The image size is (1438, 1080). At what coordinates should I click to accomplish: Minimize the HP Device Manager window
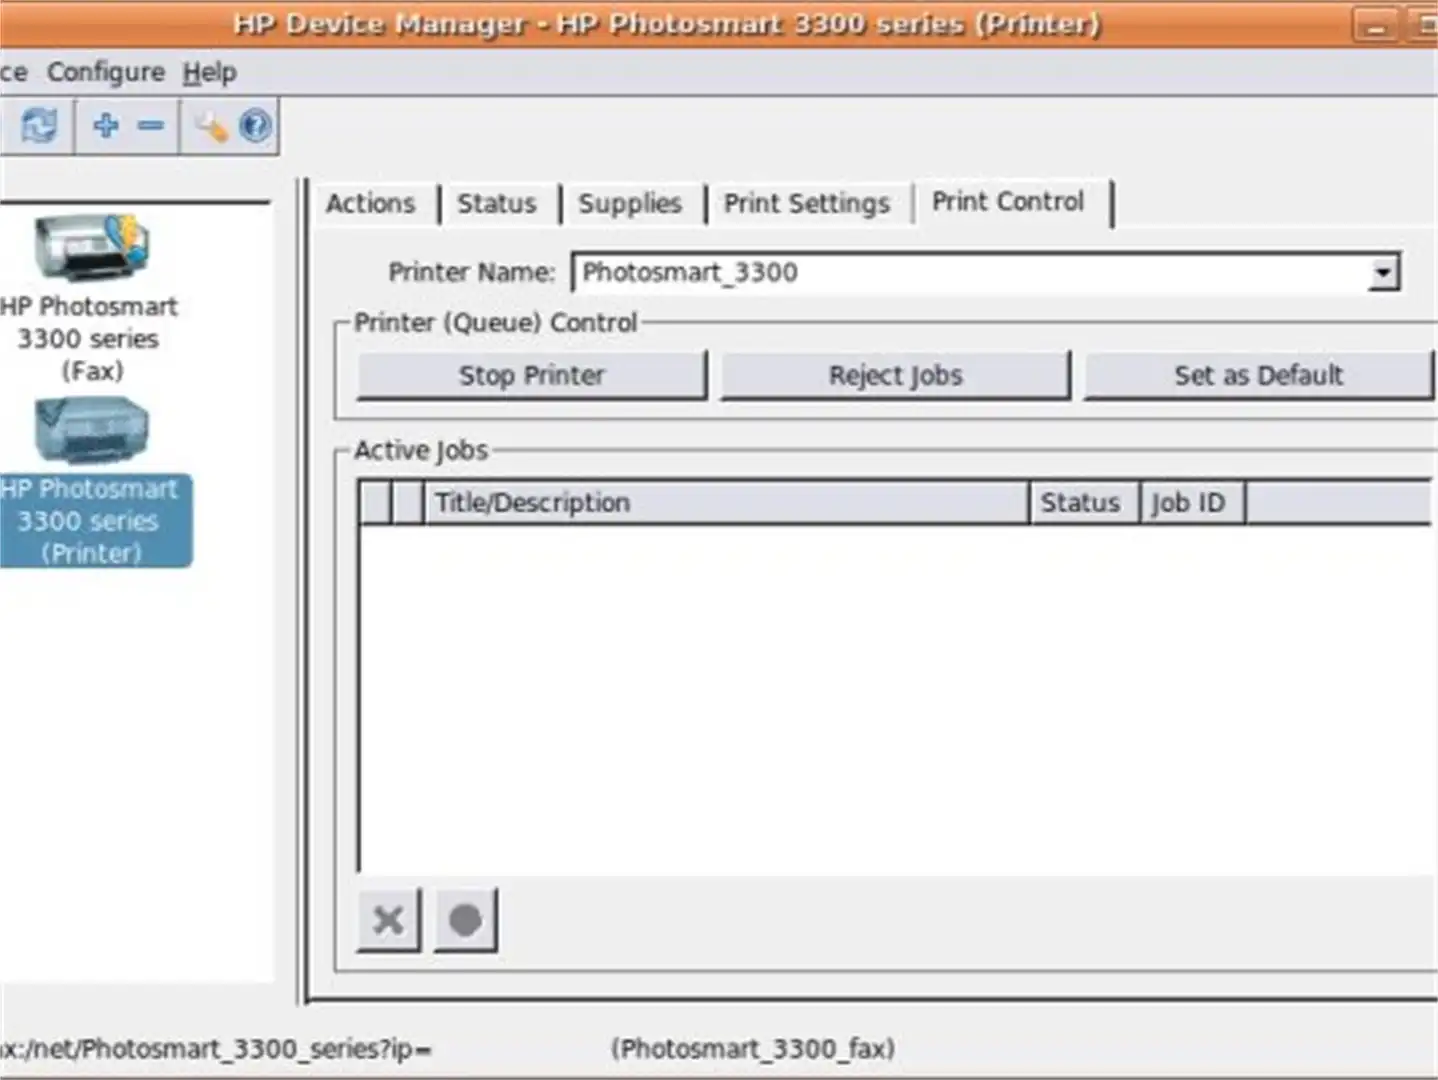(x=1376, y=25)
